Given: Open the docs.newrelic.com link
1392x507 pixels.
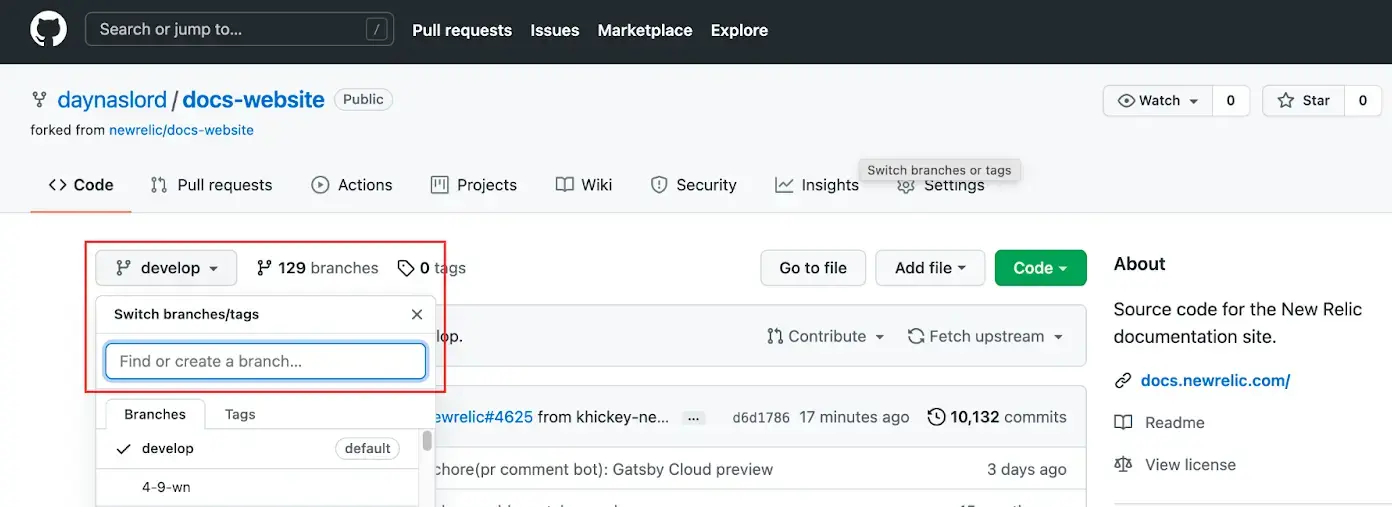Looking at the screenshot, I should (1215, 380).
